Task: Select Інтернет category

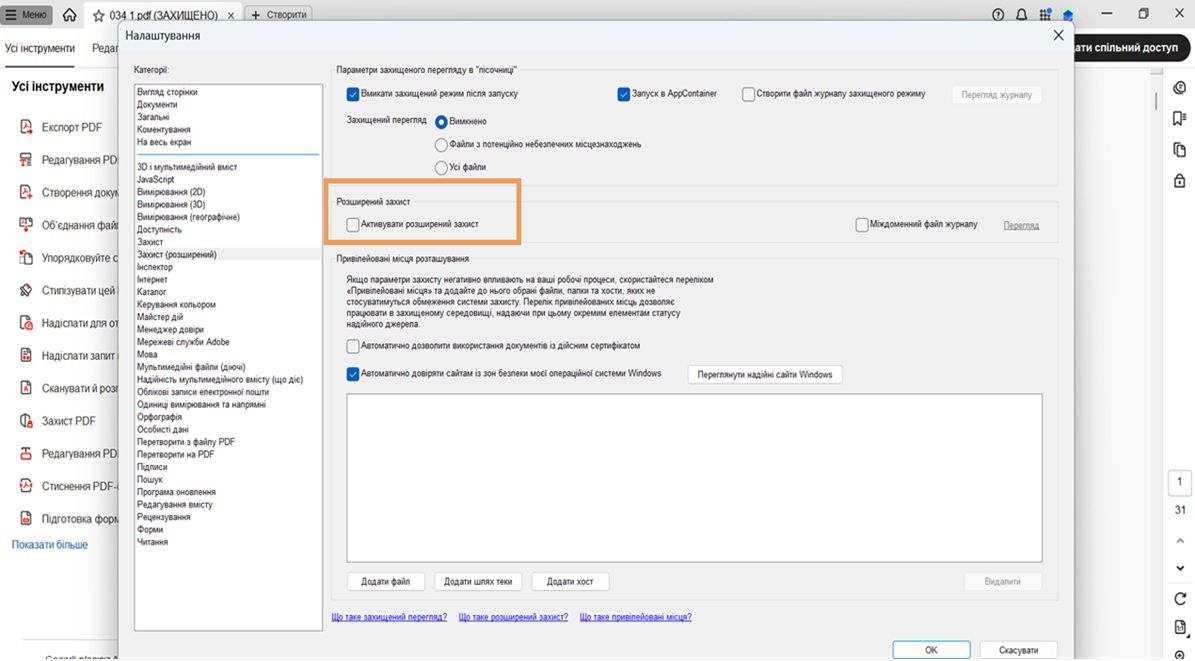Action: click(x=152, y=280)
